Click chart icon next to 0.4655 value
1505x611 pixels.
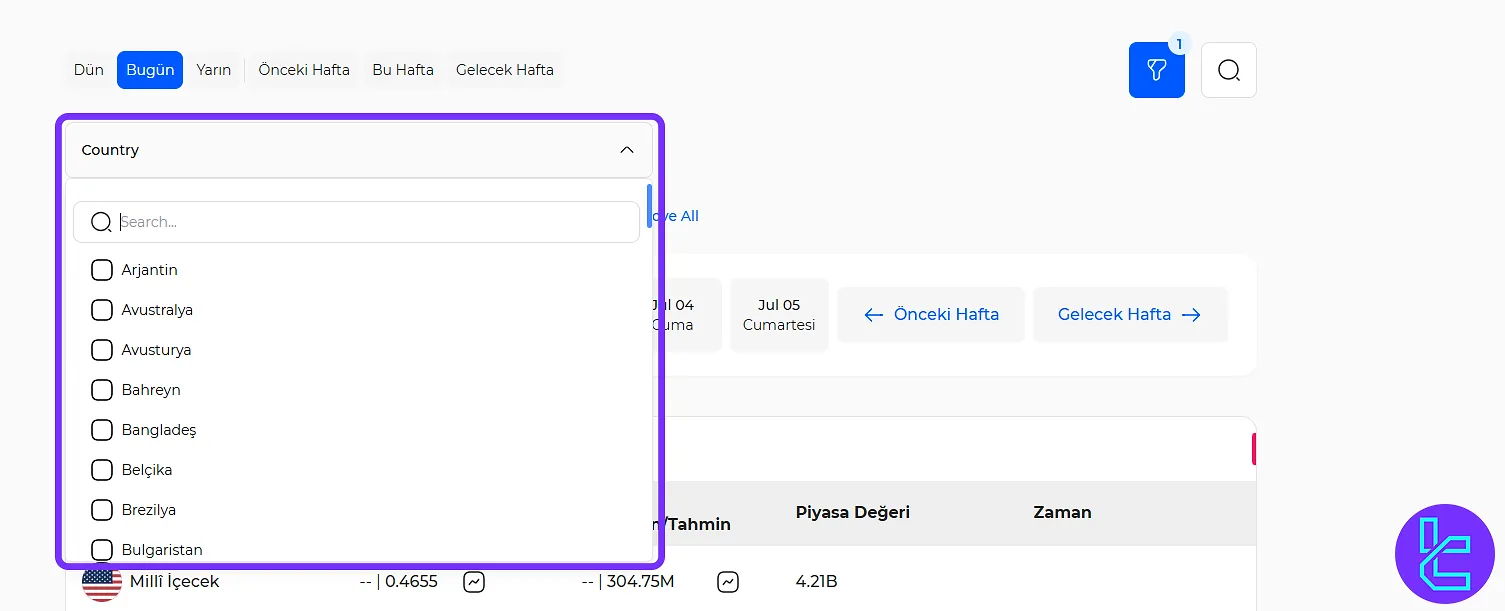point(474,581)
